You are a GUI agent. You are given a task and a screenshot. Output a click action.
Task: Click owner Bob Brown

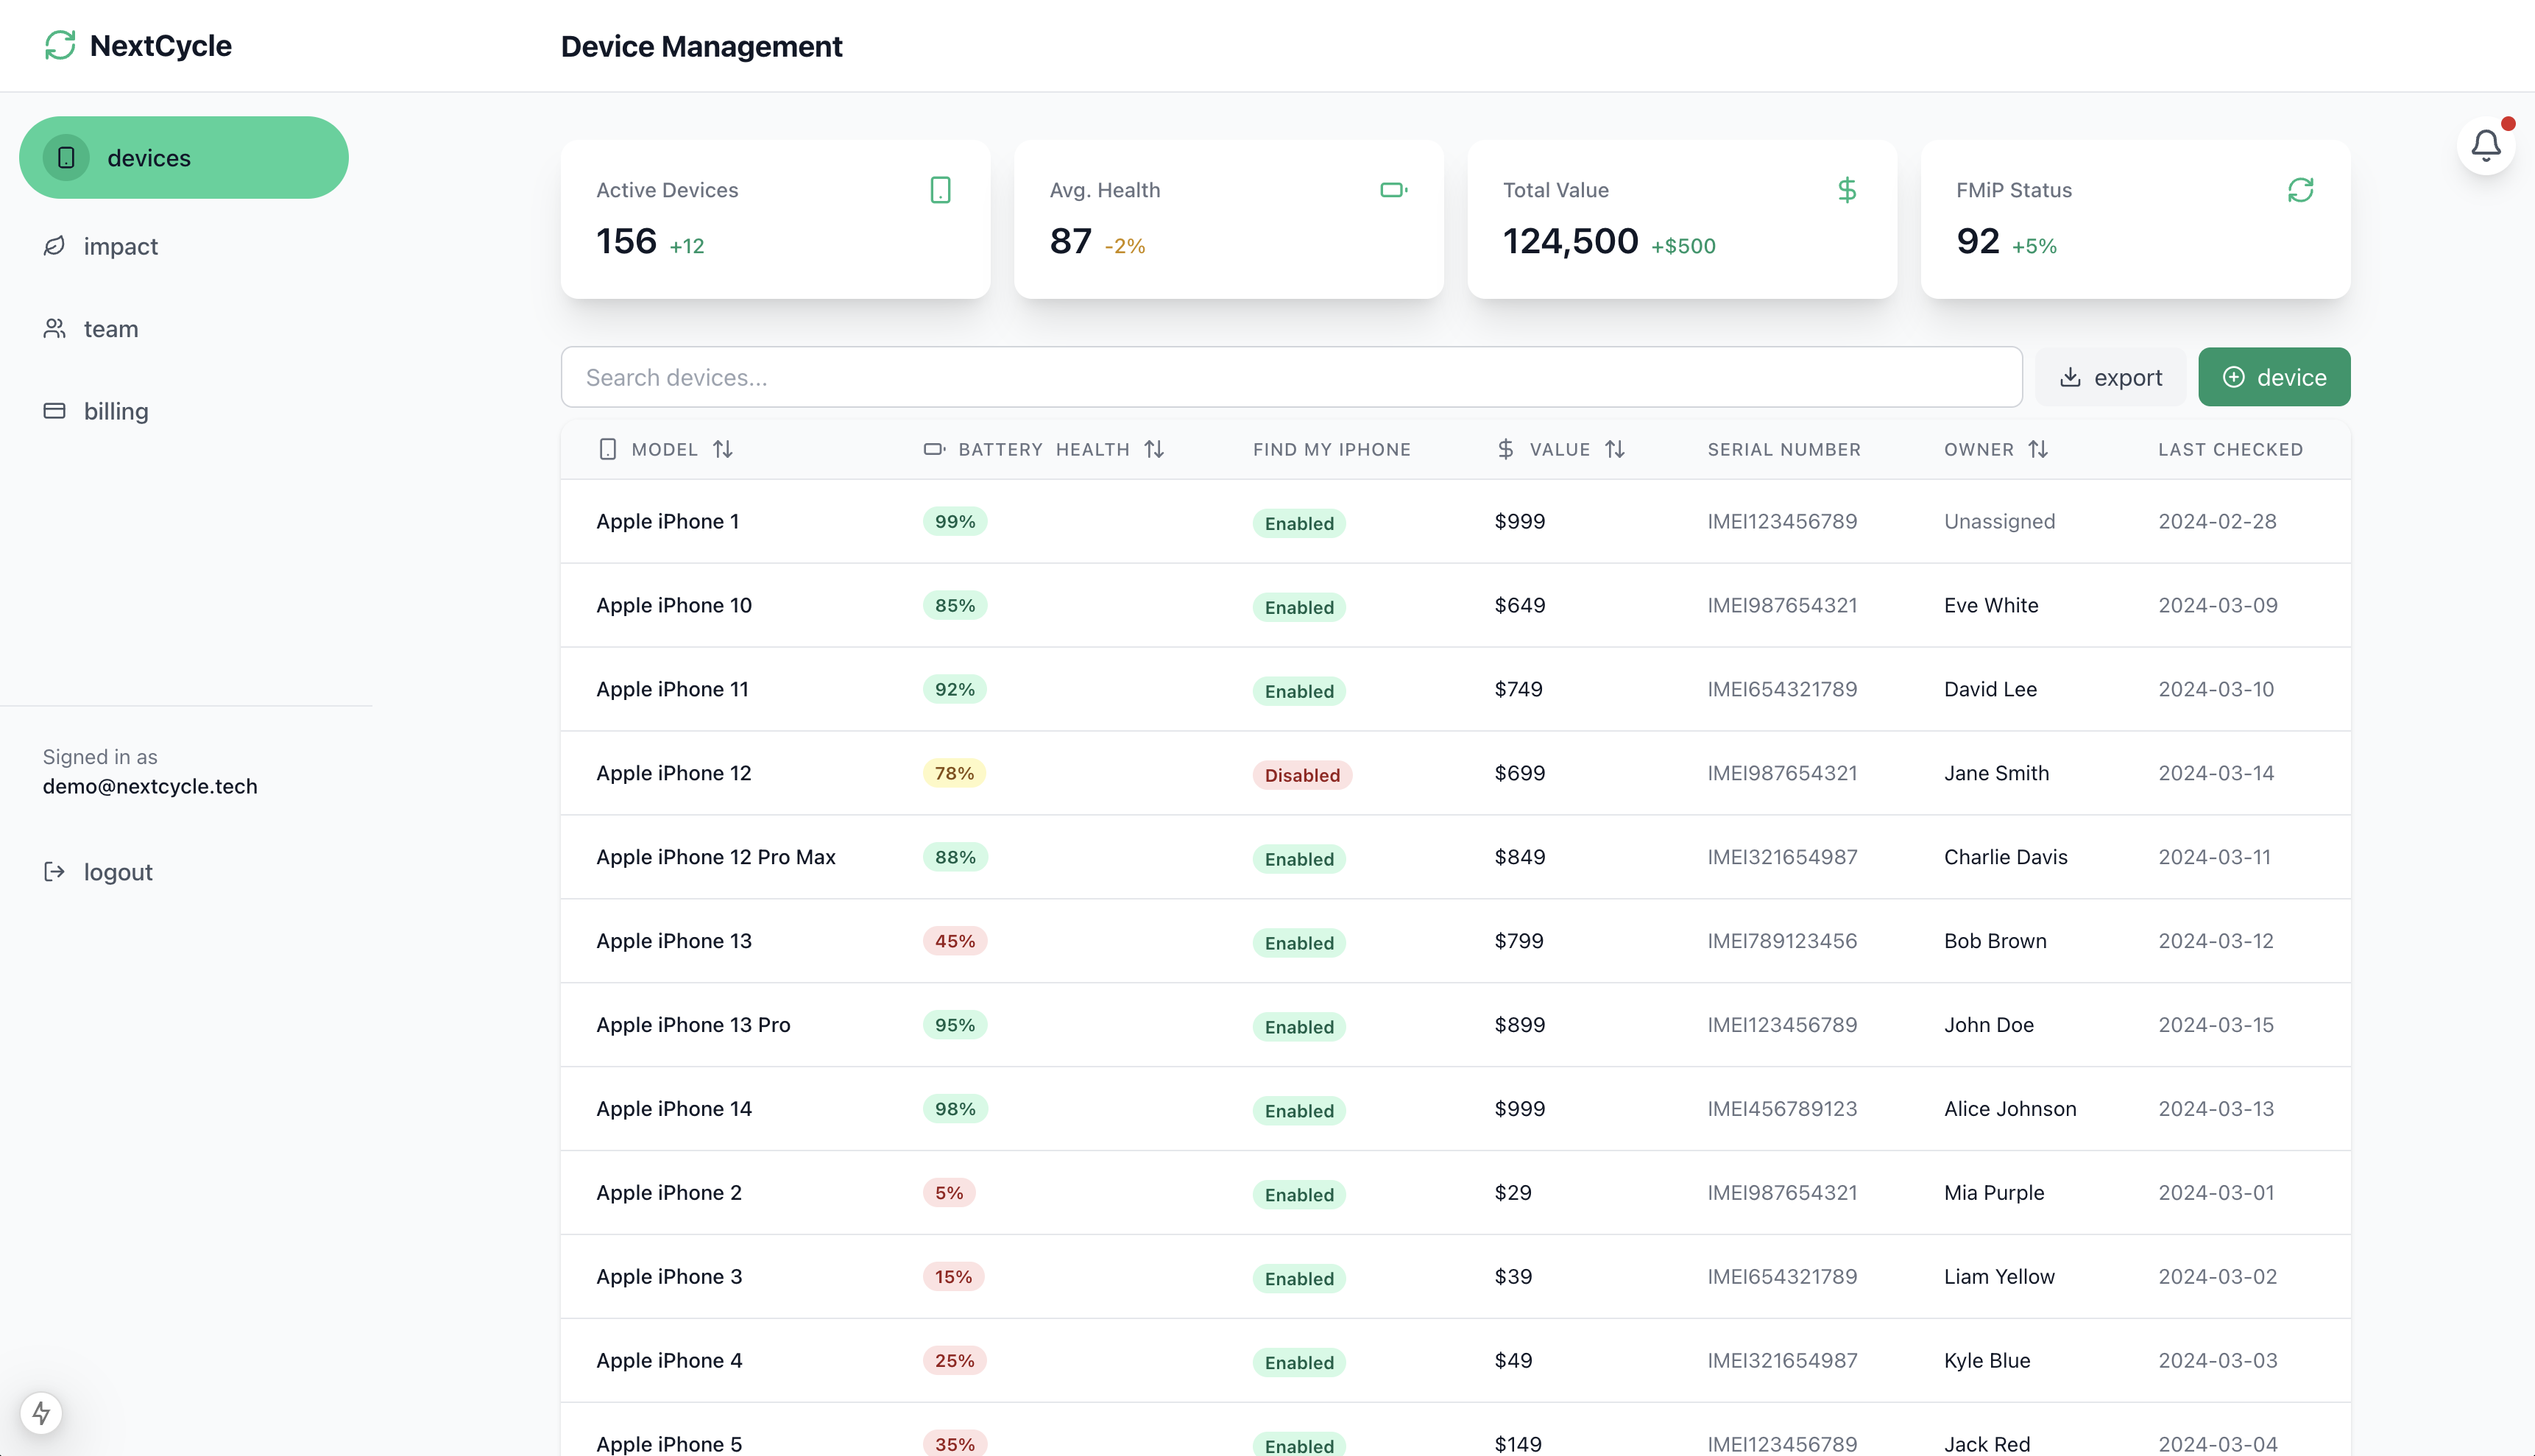1995,941
